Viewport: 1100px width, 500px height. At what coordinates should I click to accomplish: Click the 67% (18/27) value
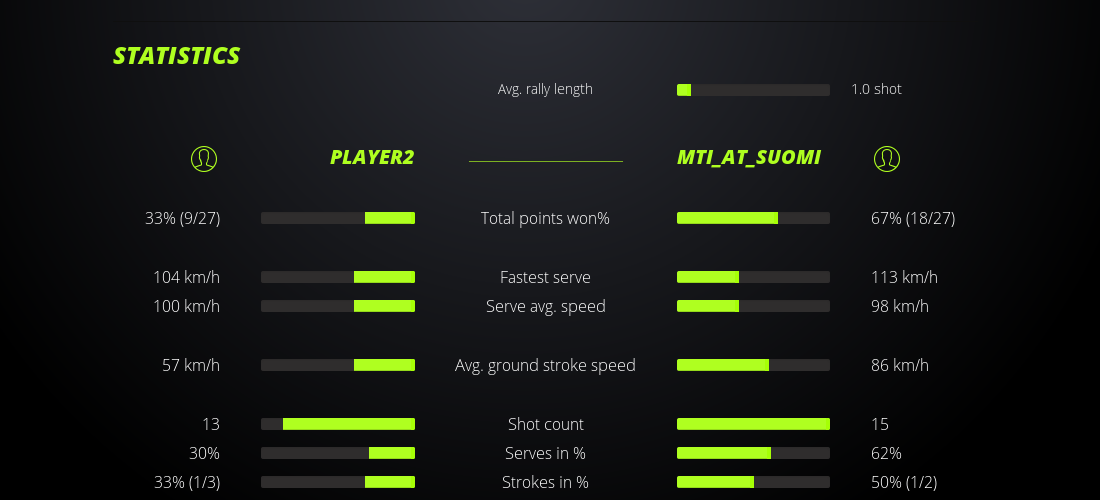[913, 218]
